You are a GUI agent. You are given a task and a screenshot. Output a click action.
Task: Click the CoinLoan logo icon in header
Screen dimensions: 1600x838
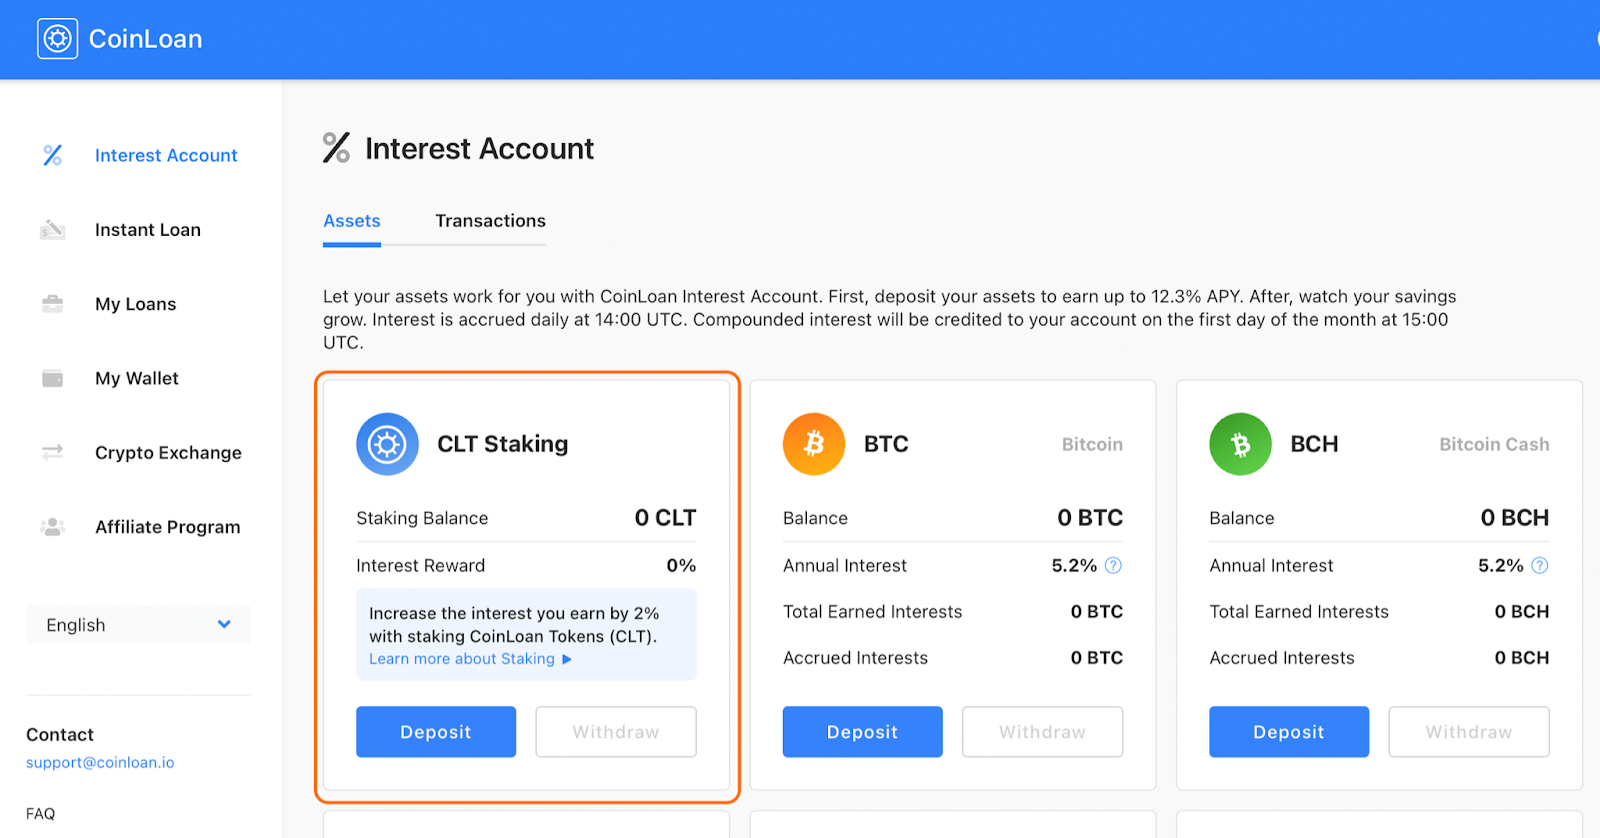[x=57, y=39]
